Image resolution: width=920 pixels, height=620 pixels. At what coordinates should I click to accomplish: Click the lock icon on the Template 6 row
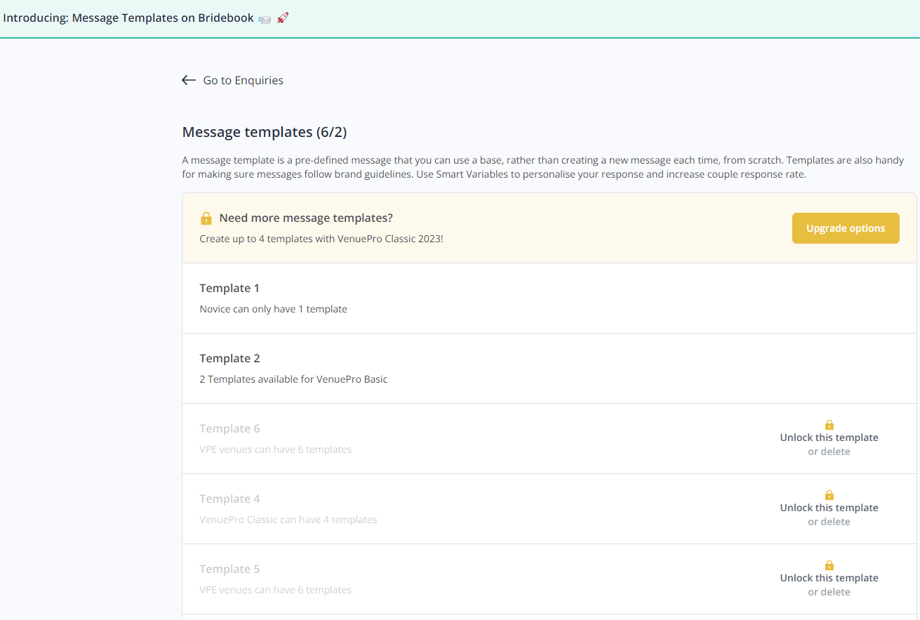(x=829, y=425)
